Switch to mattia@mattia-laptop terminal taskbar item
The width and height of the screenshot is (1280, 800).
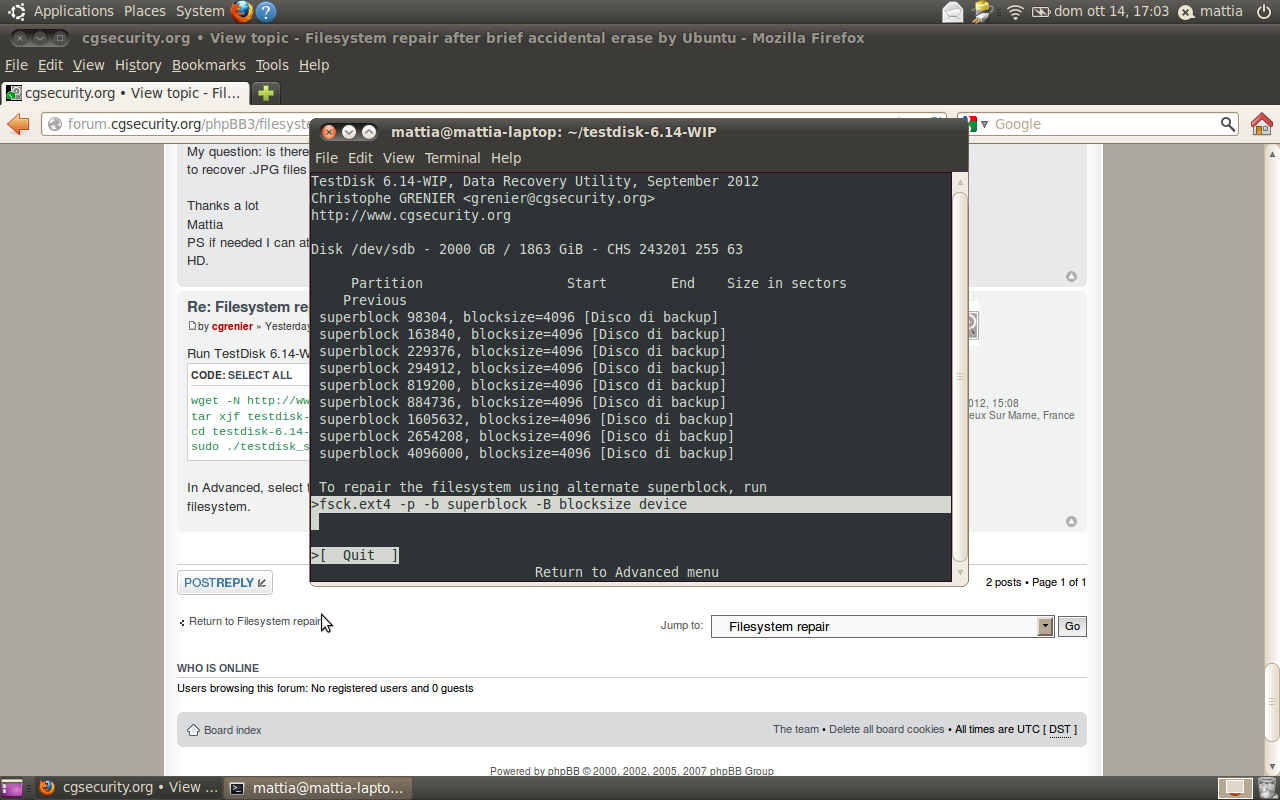317,788
